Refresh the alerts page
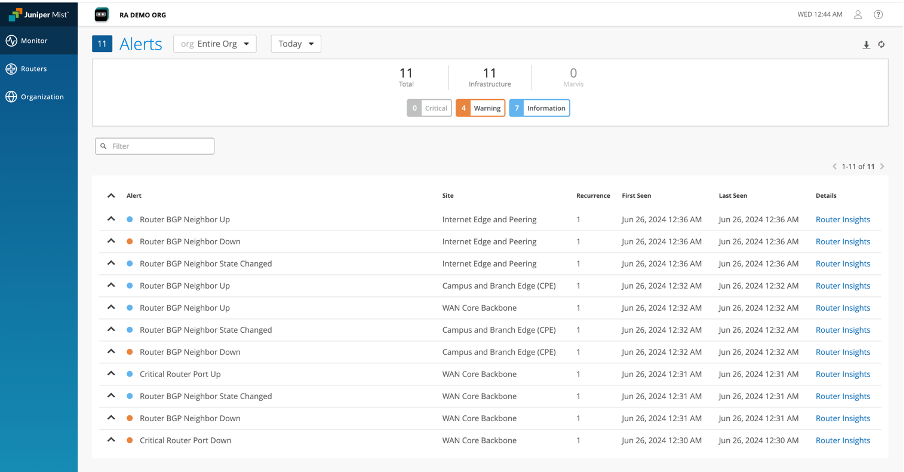 point(881,44)
